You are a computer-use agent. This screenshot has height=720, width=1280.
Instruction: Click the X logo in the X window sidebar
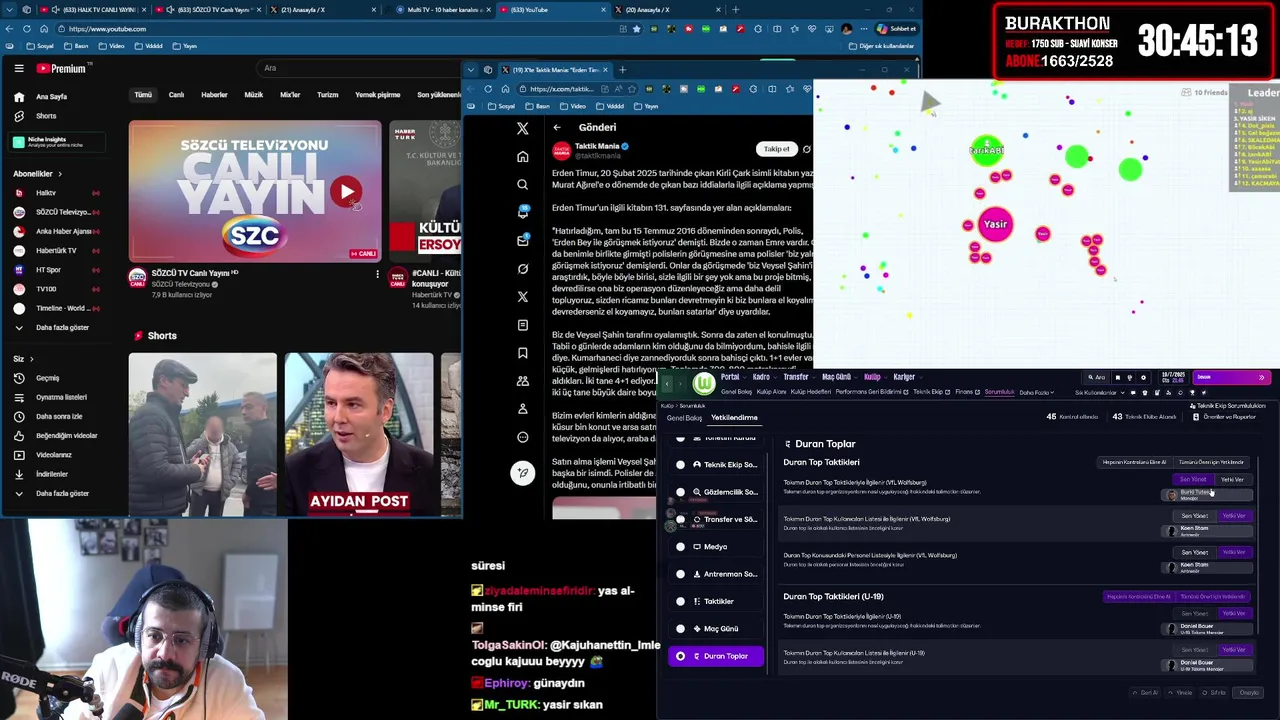click(x=522, y=128)
